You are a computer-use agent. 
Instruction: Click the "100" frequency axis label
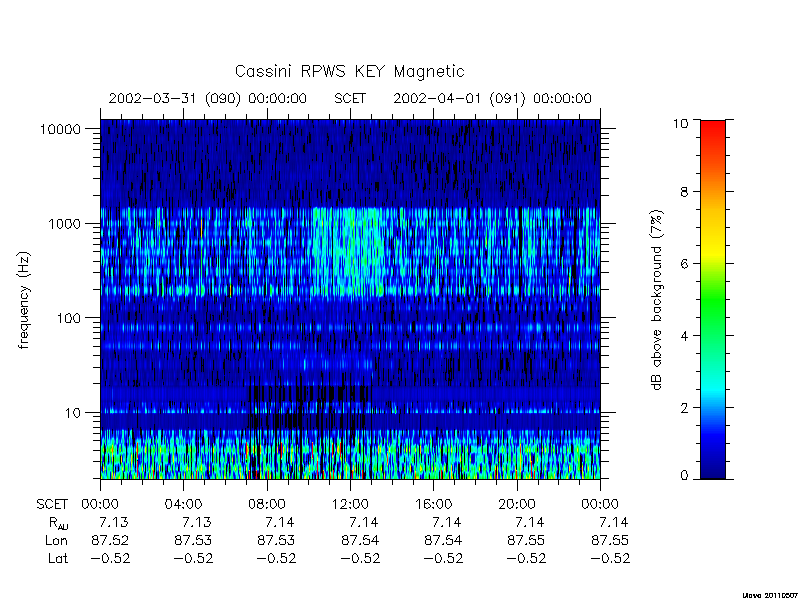[69, 318]
